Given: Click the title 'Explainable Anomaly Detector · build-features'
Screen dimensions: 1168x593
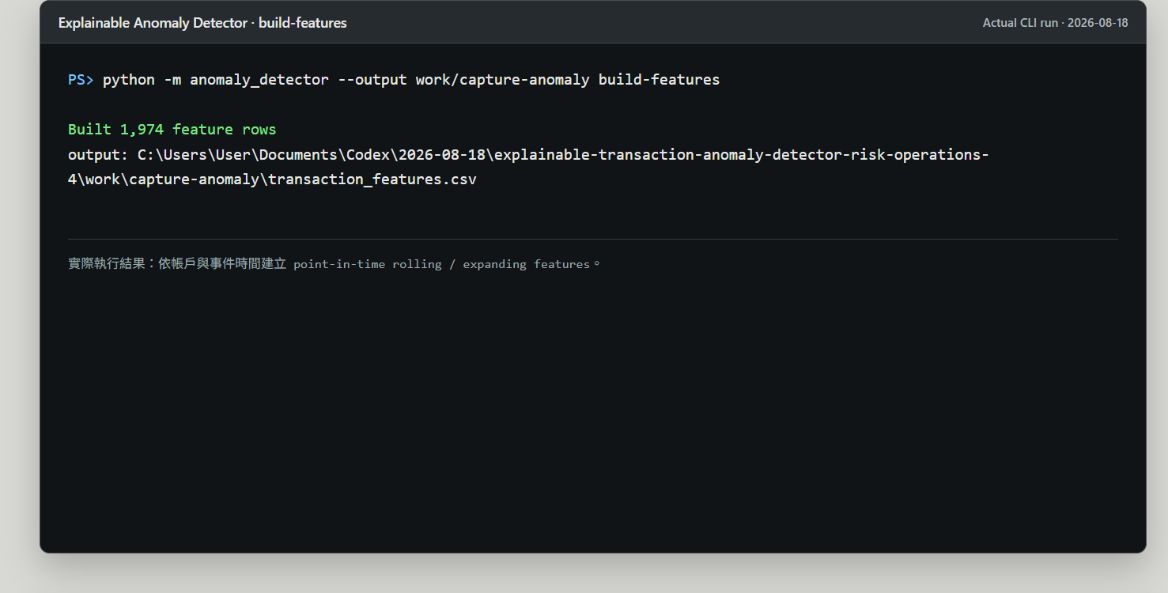Looking at the screenshot, I should point(203,23).
